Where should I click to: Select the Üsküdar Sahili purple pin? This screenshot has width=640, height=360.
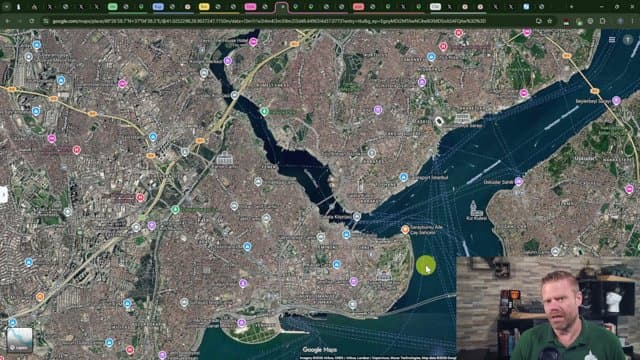tap(518, 181)
